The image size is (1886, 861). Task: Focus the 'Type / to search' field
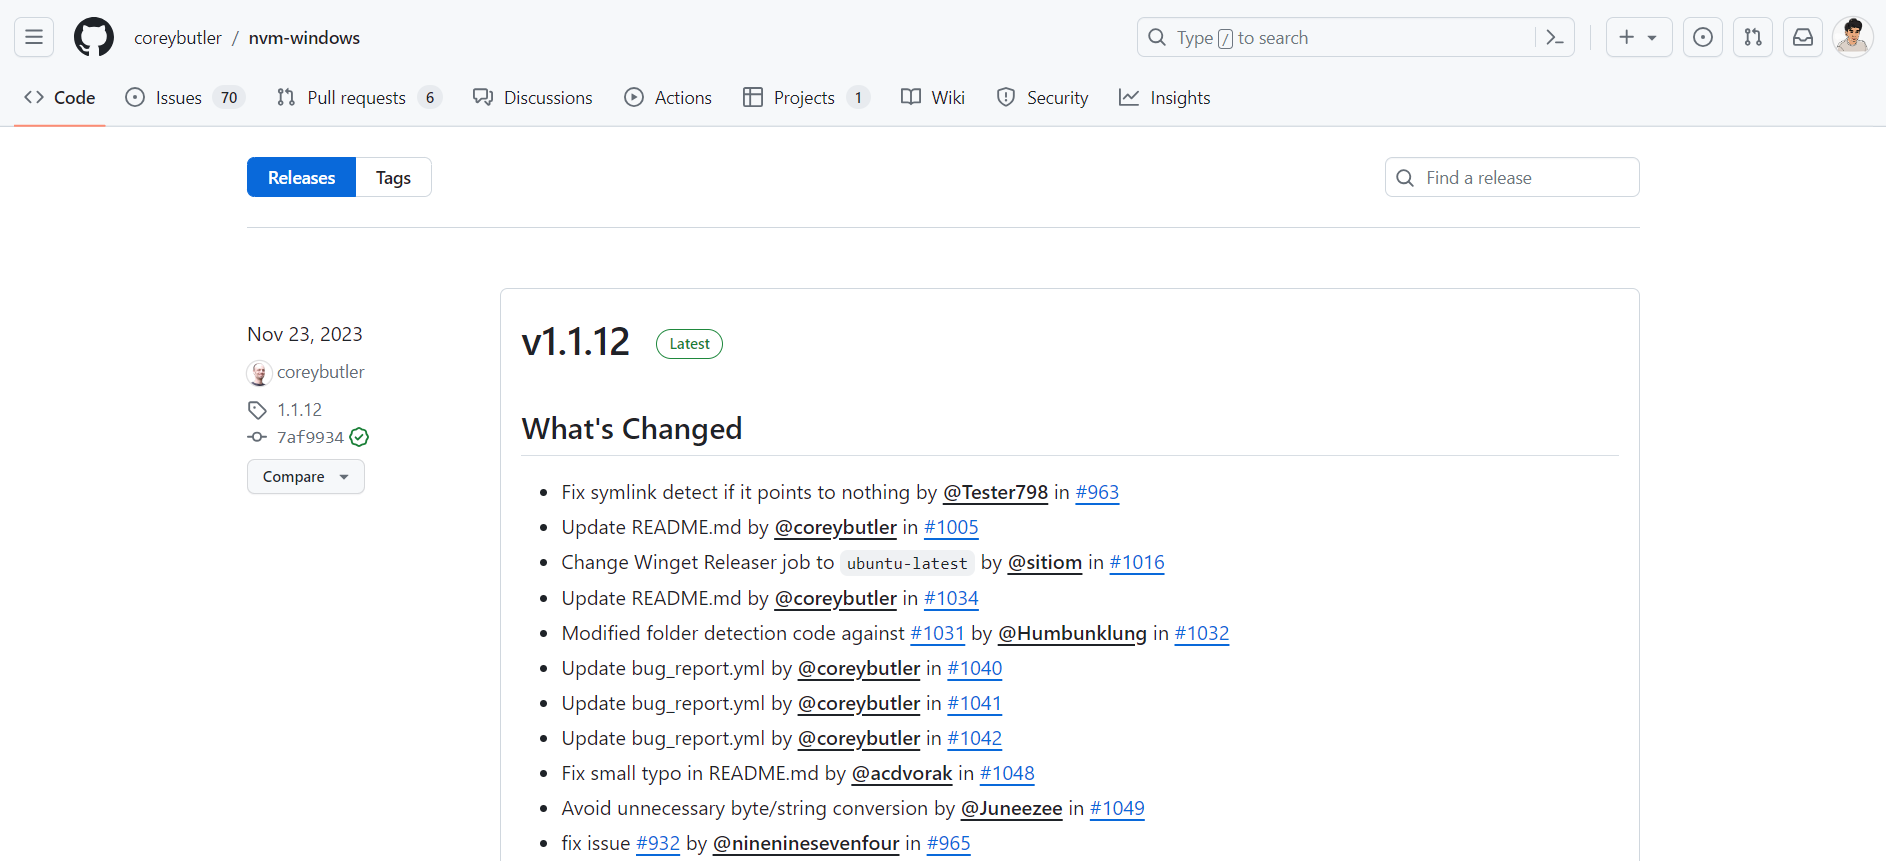[1355, 37]
